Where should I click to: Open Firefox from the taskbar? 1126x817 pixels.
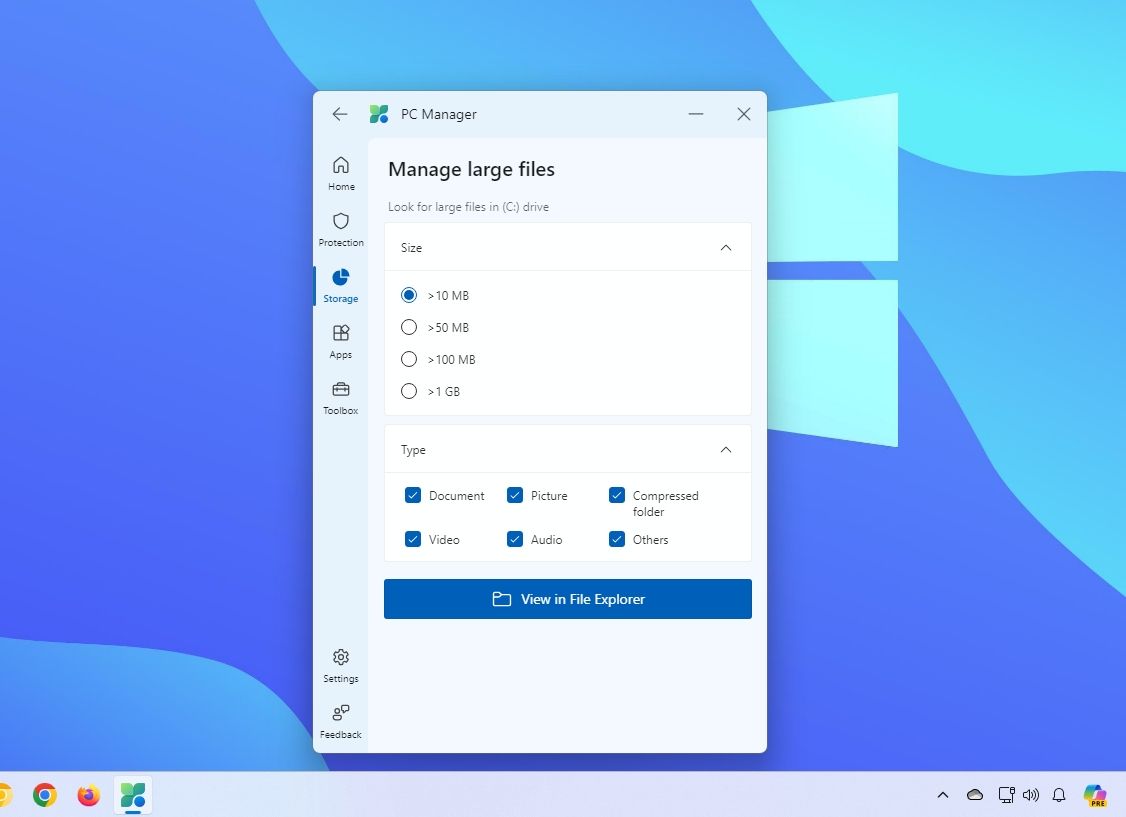click(x=88, y=795)
